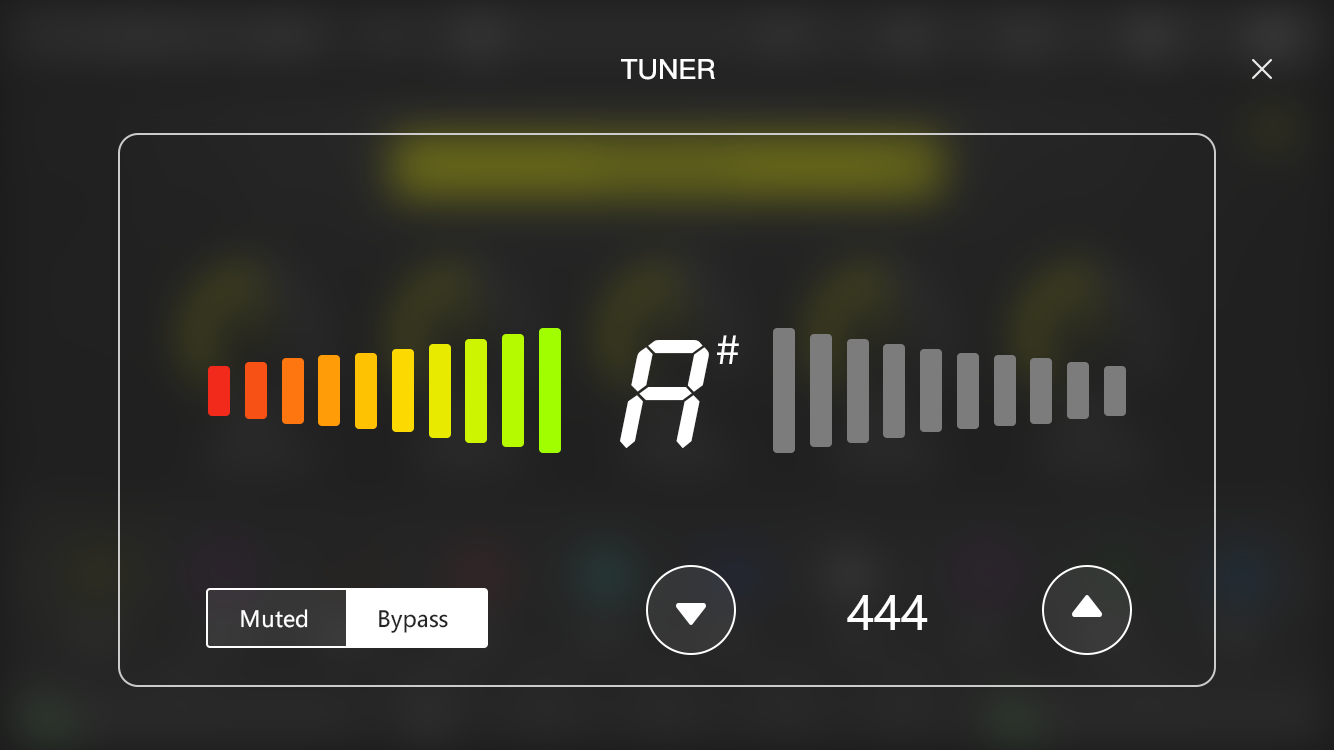Screen dimensions: 1334x750
Task: Click the tallest bright green meter bar
Action: click(x=550, y=390)
